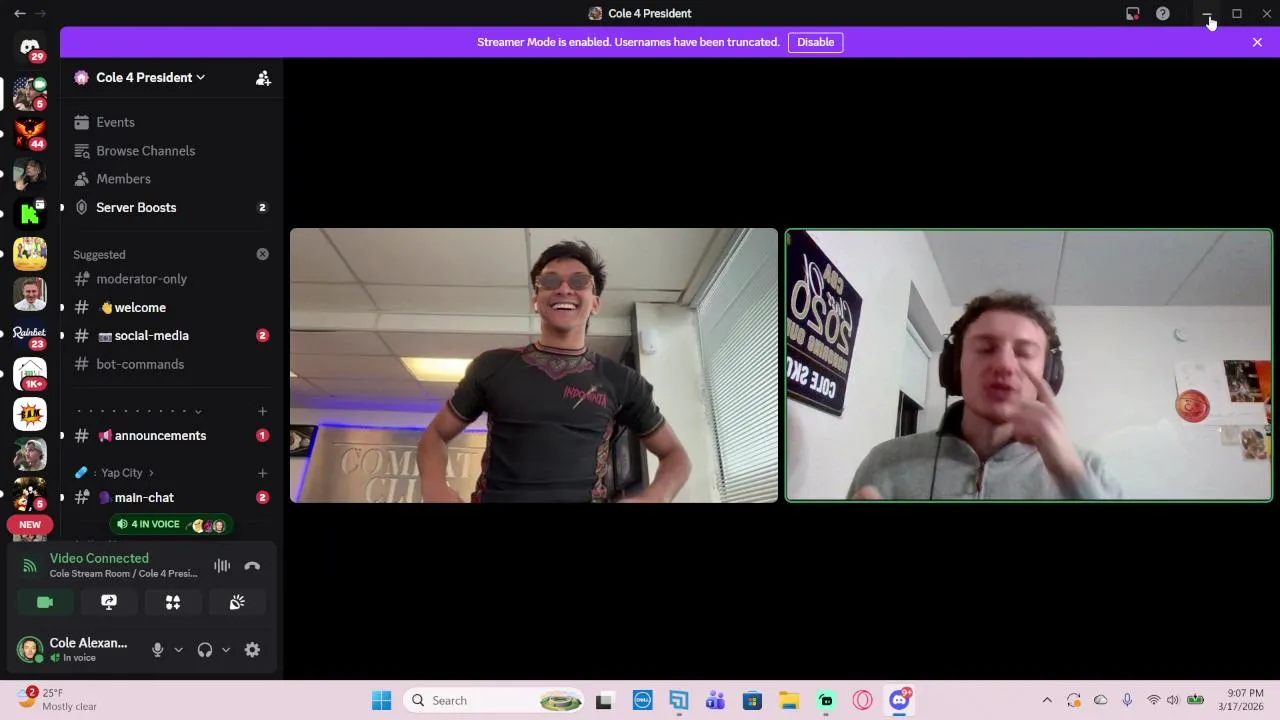Open volume control in system tray
This screenshot has width=1280, height=720.
[x=1173, y=701]
